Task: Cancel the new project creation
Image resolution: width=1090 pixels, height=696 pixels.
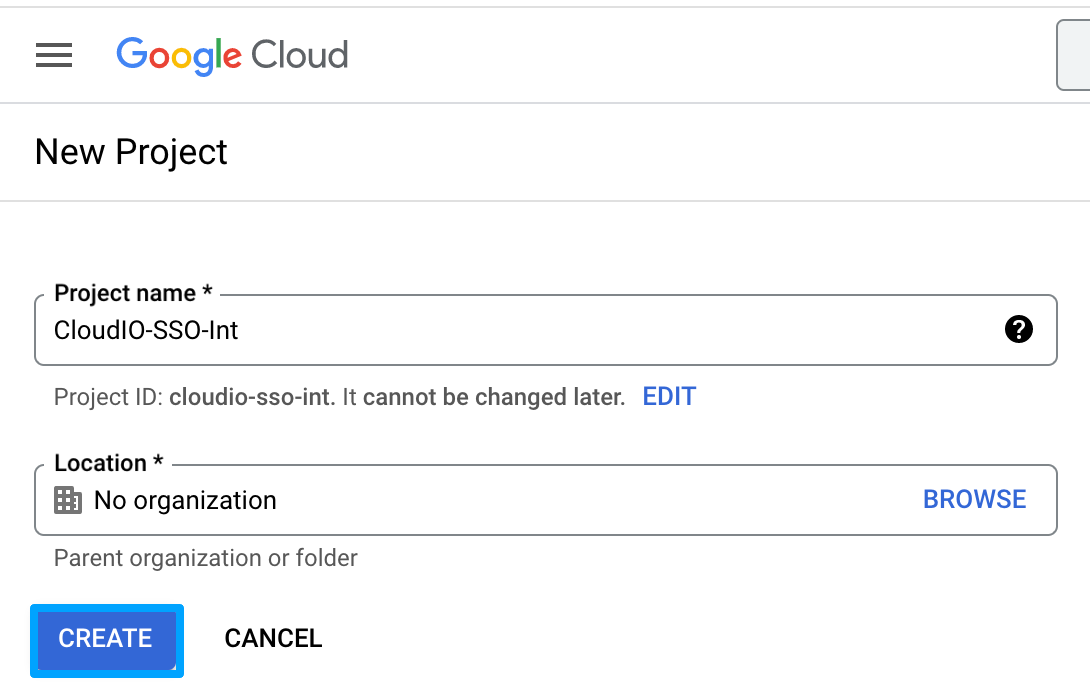Action: click(x=273, y=638)
